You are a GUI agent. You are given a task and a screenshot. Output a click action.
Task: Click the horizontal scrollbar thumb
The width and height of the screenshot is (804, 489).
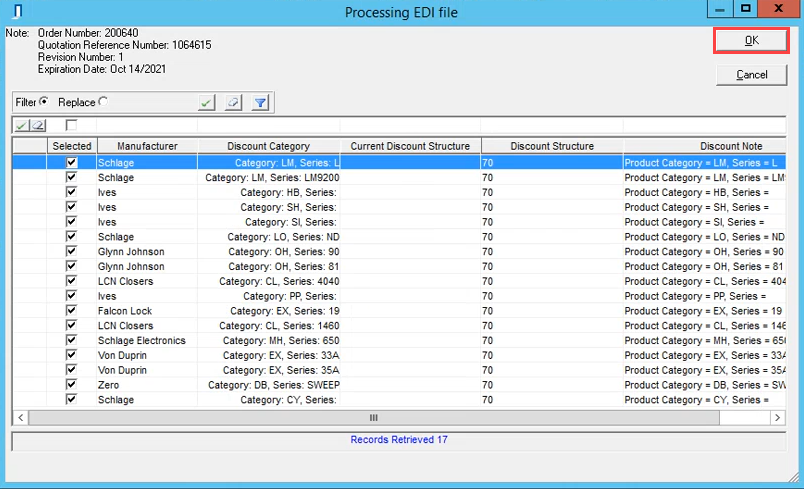point(374,418)
